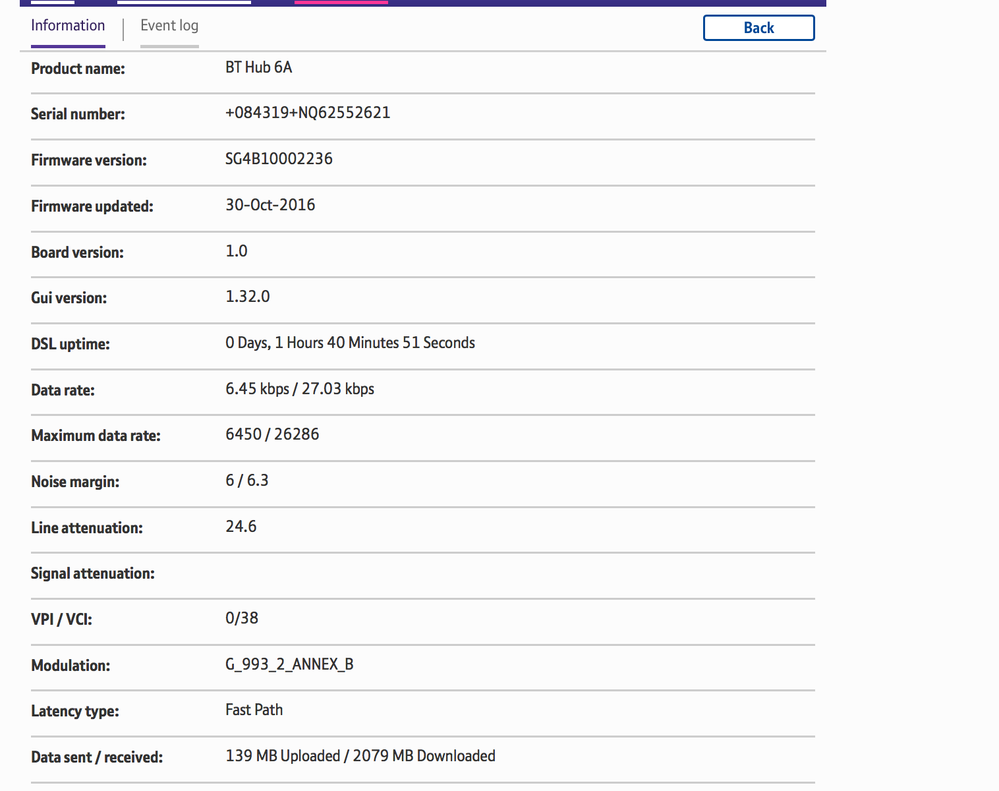
Task: Click latency type value 'Fast Path'
Action: 254,710
